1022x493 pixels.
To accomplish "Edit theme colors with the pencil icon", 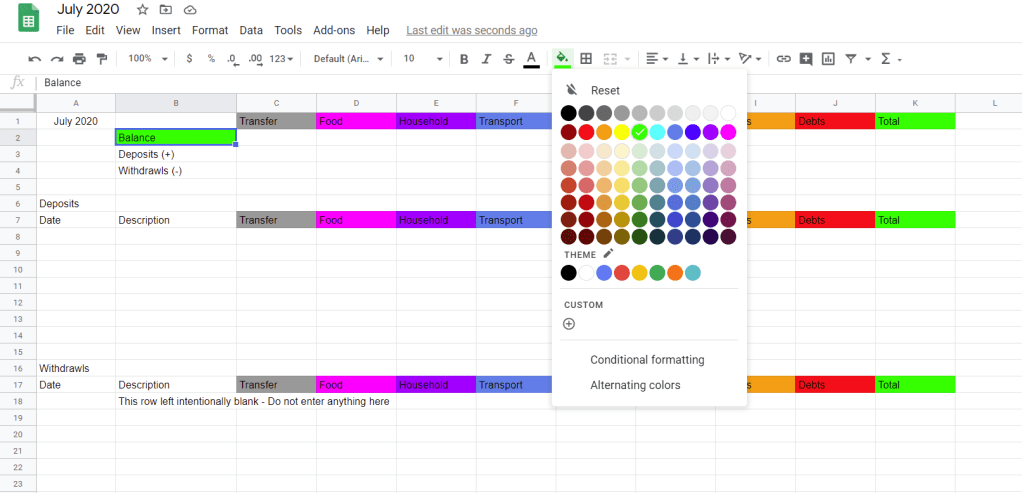I will [x=608, y=254].
